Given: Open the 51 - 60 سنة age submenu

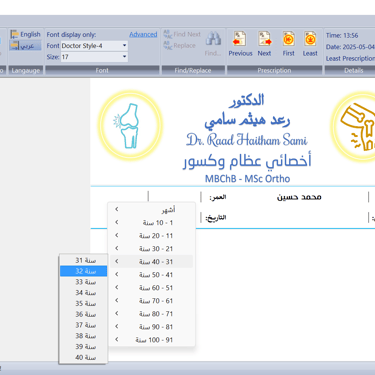Looking at the screenshot, I should pyautogui.click(x=151, y=288).
